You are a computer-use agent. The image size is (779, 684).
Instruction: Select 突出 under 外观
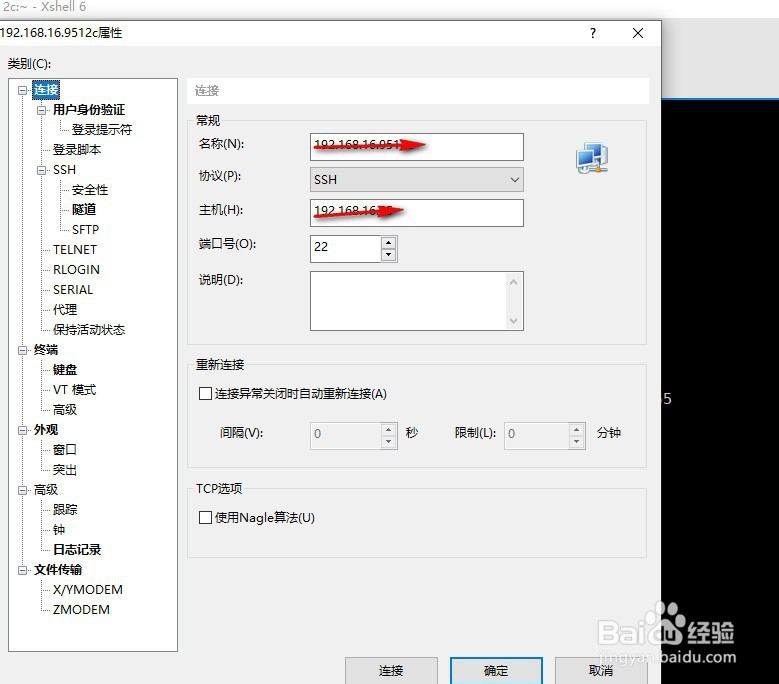(65, 469)
